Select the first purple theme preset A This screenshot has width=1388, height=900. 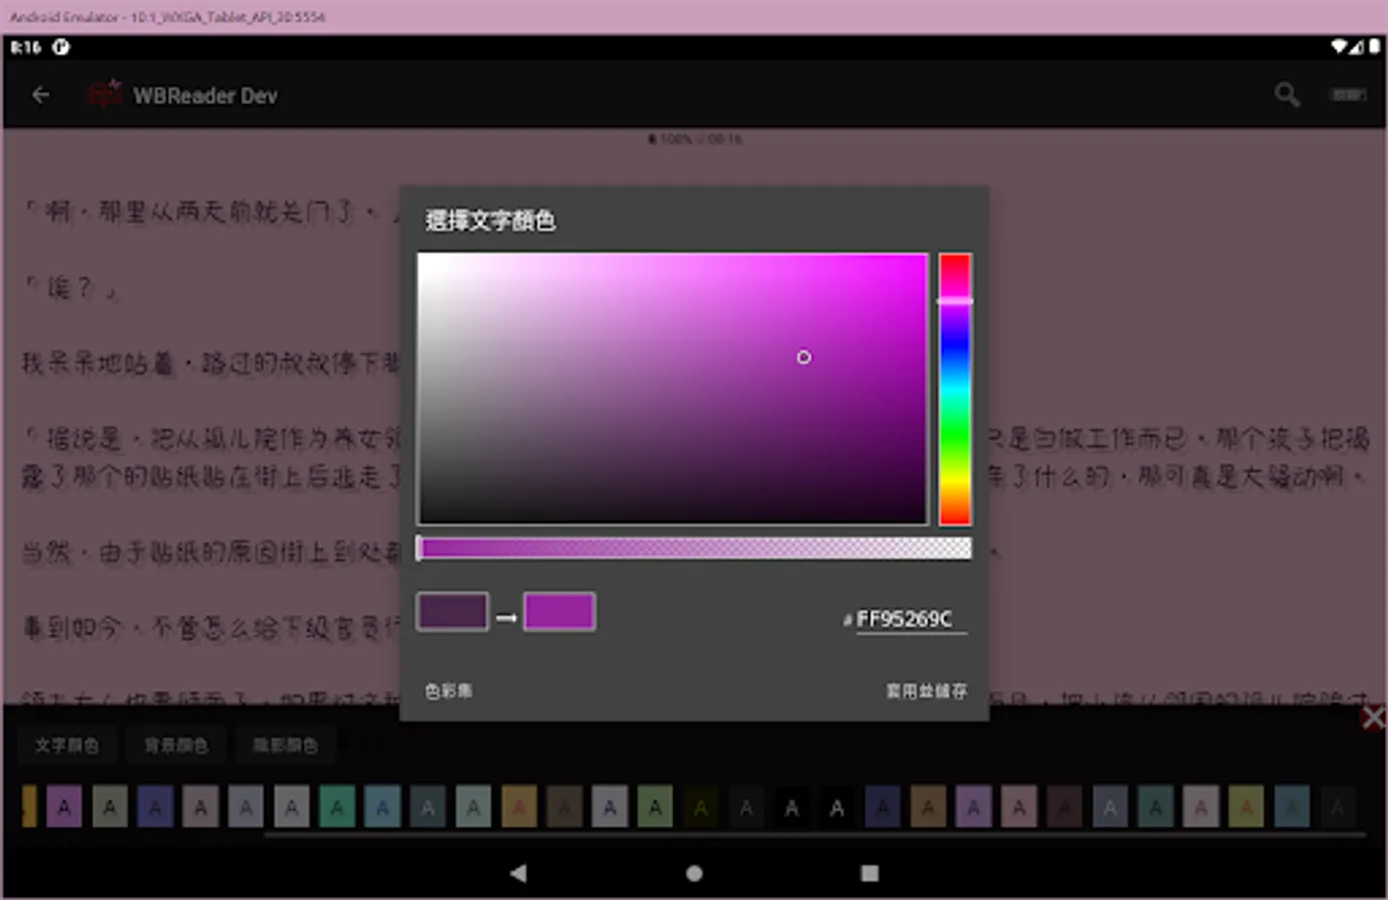[64, 807]
